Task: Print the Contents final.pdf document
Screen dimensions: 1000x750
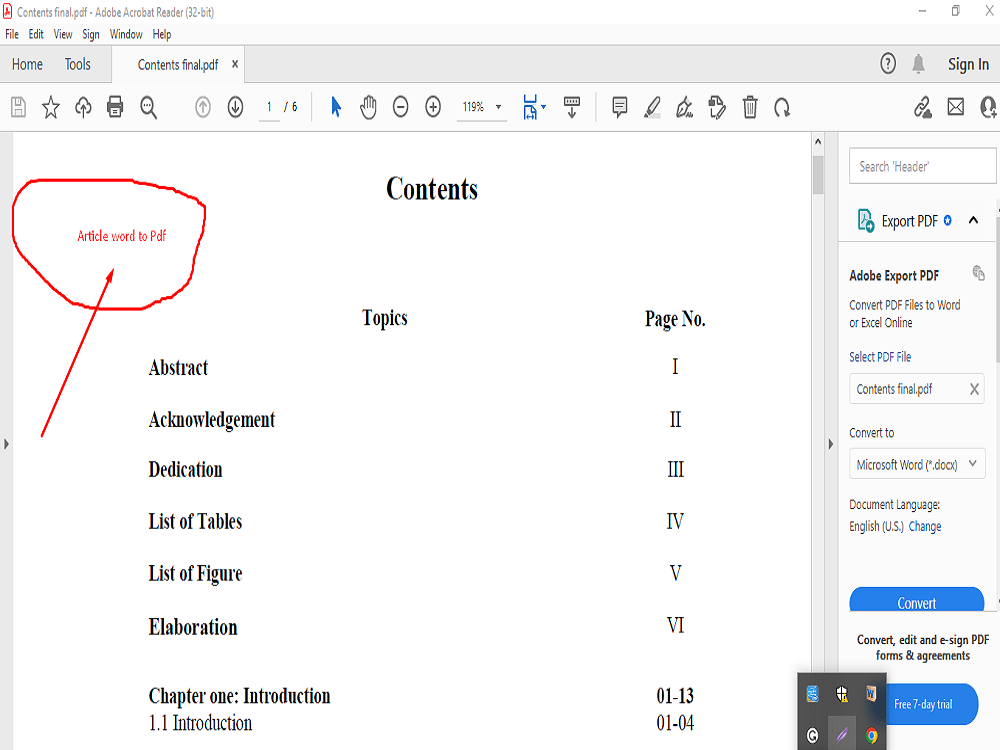Action: point(115,106)
